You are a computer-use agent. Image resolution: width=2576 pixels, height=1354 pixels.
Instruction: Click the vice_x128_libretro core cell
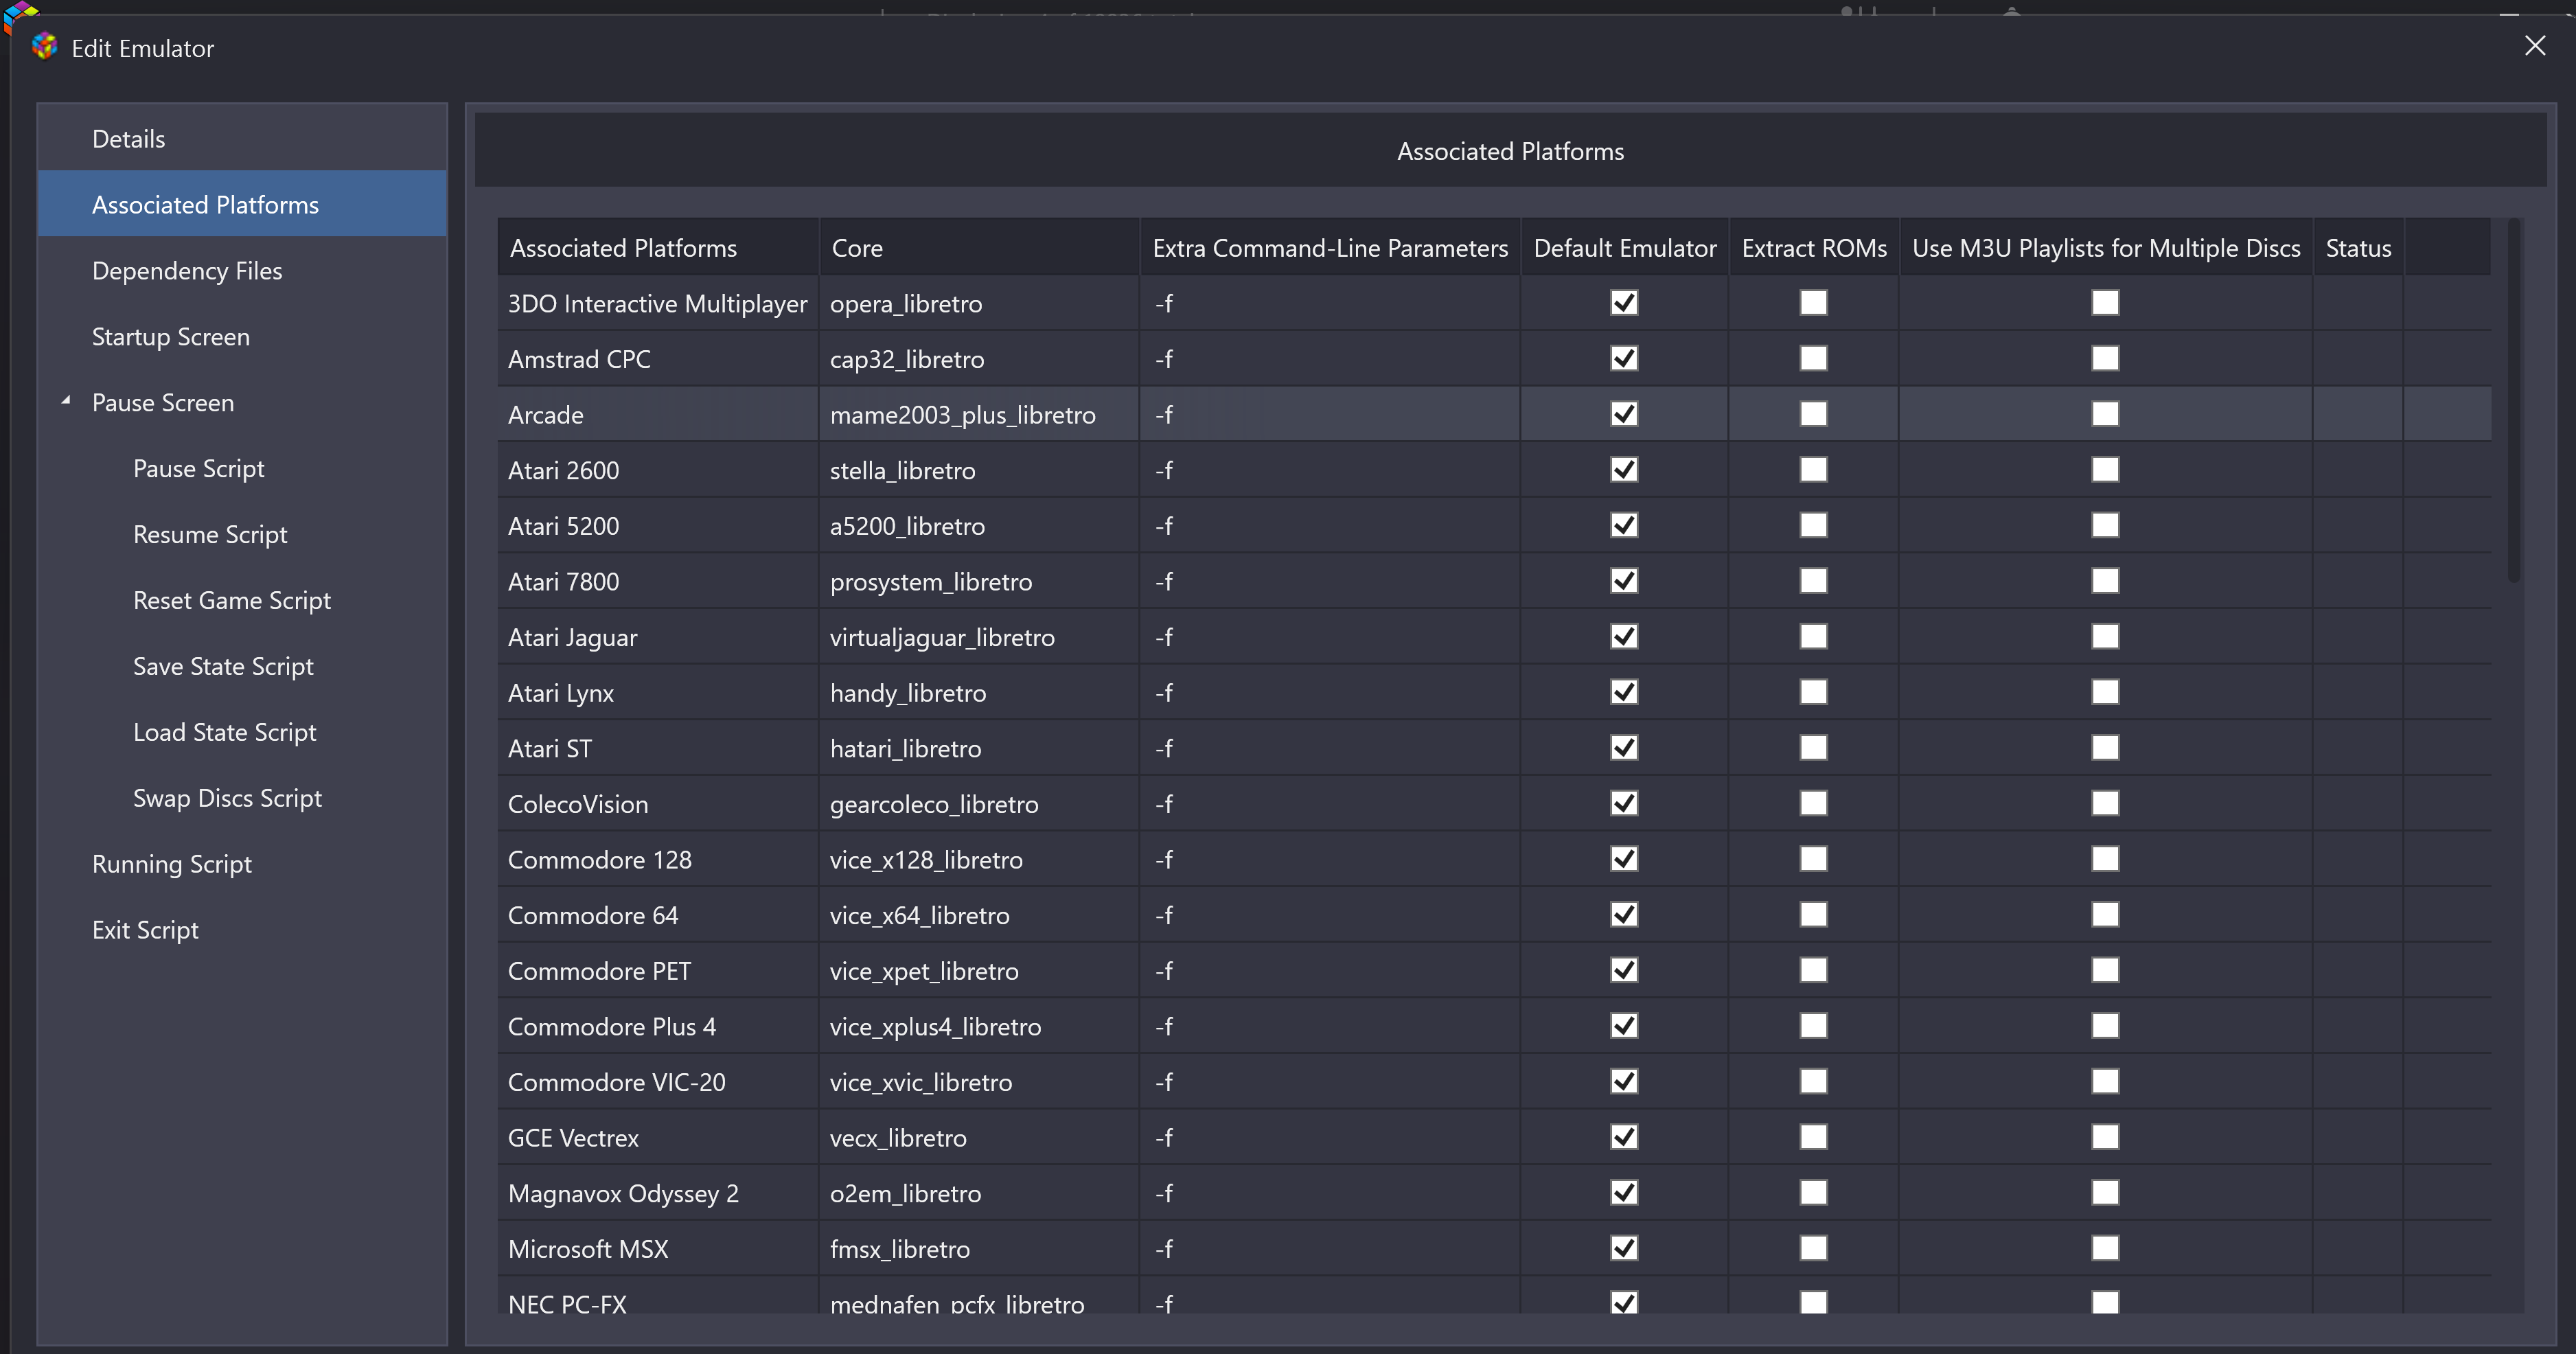(979, 860)
